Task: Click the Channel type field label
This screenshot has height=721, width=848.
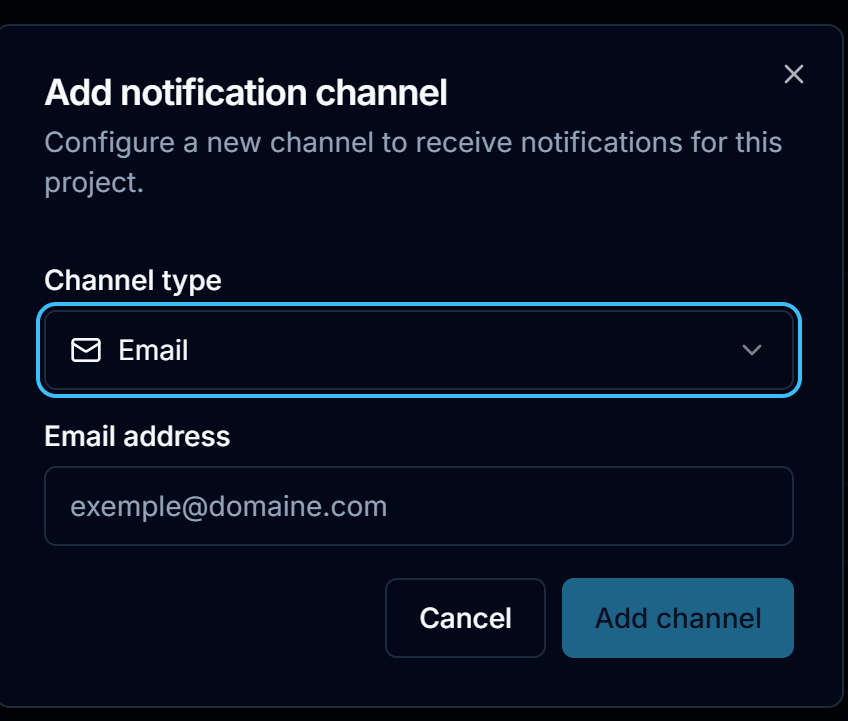Action: (133, 280)
